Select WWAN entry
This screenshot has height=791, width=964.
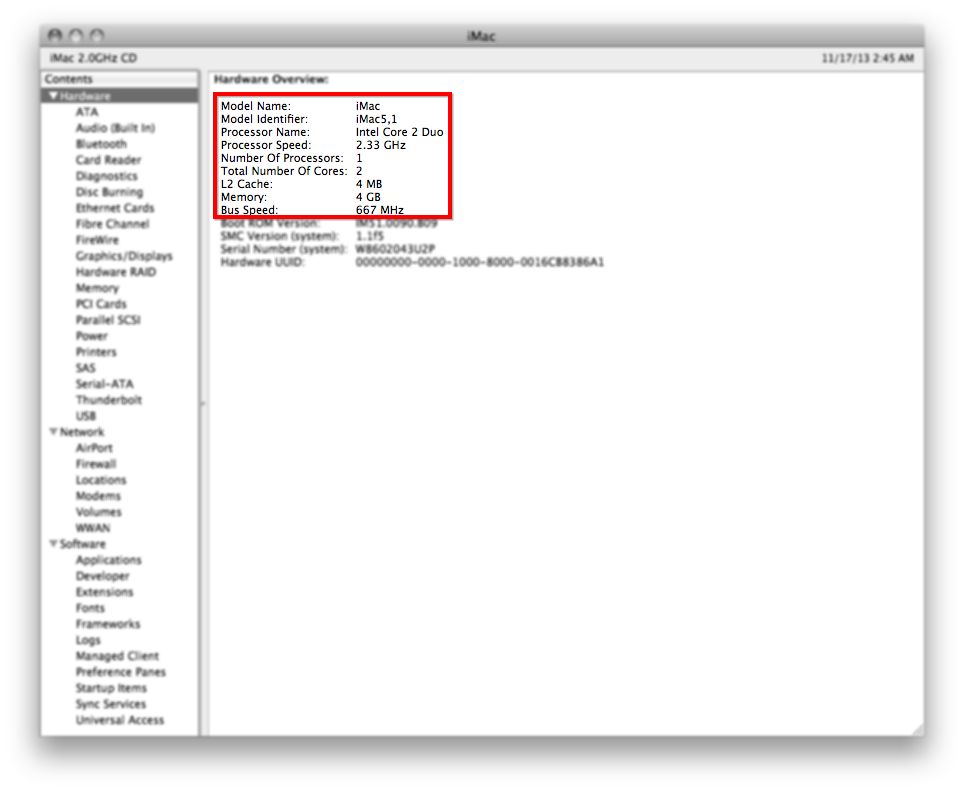[93, 527]
